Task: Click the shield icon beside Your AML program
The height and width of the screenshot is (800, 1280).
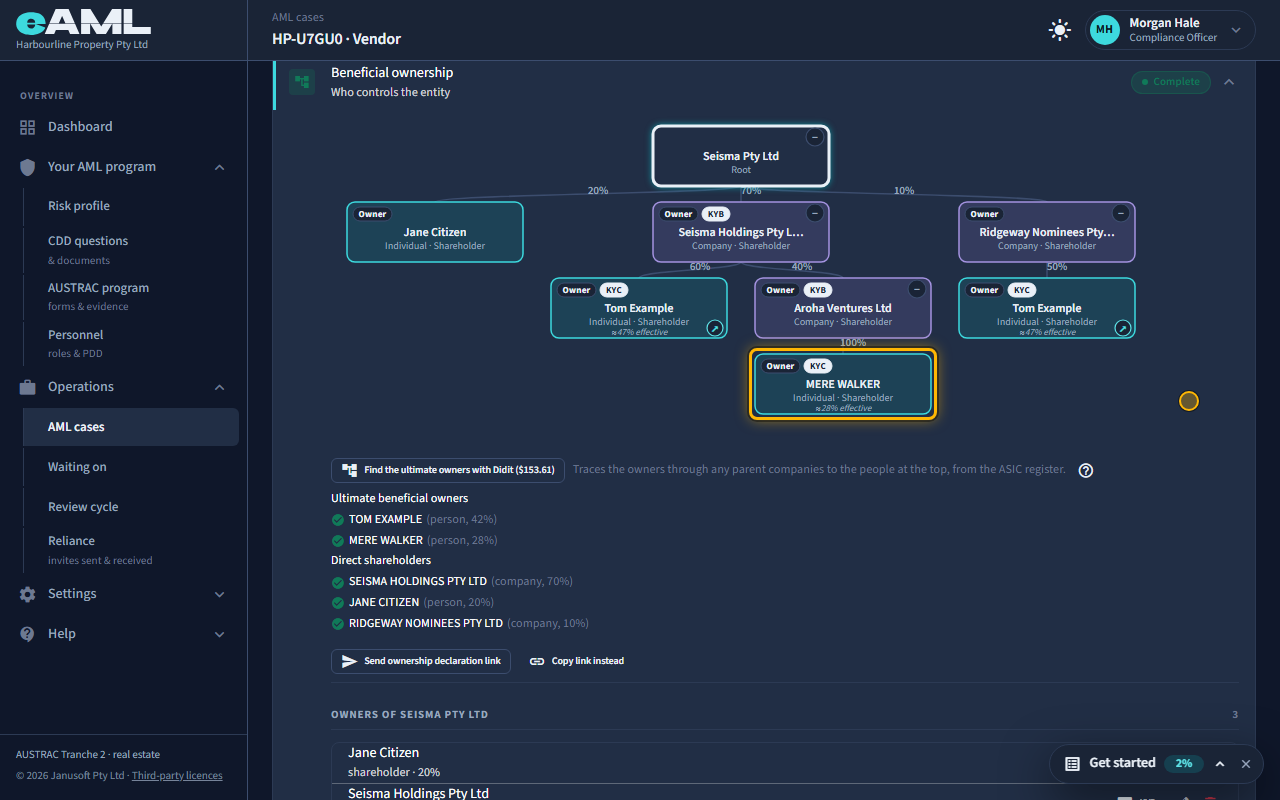Action: [x=27, y=167]
